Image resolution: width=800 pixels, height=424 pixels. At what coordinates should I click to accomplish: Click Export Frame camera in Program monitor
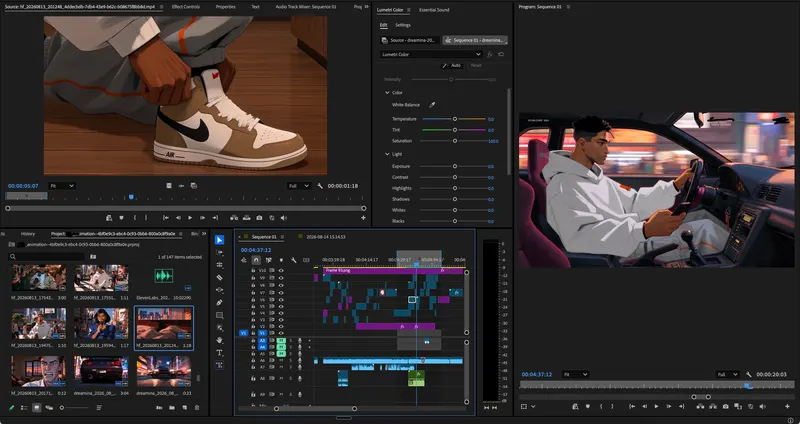pyautogui.click(x=726, y=407)
